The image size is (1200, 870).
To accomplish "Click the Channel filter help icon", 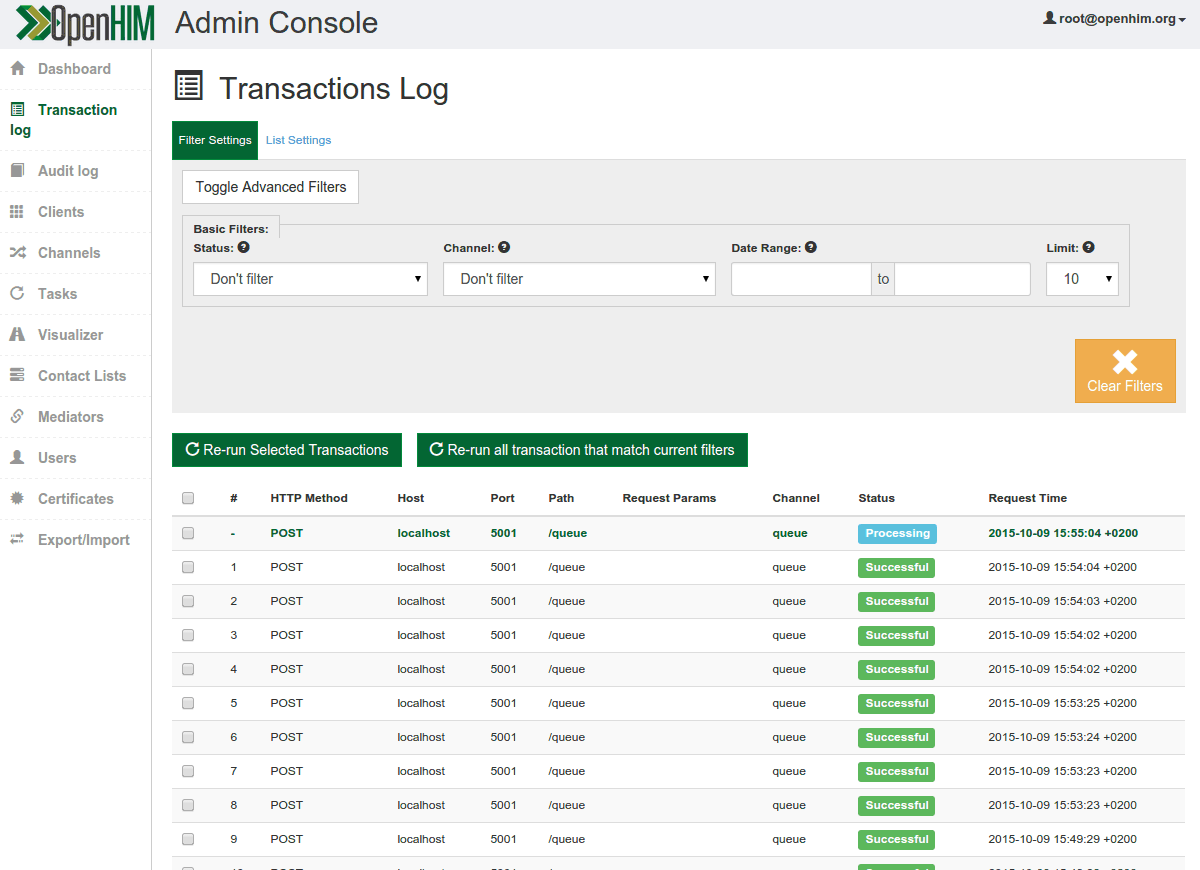I will (x=504, y=247).
